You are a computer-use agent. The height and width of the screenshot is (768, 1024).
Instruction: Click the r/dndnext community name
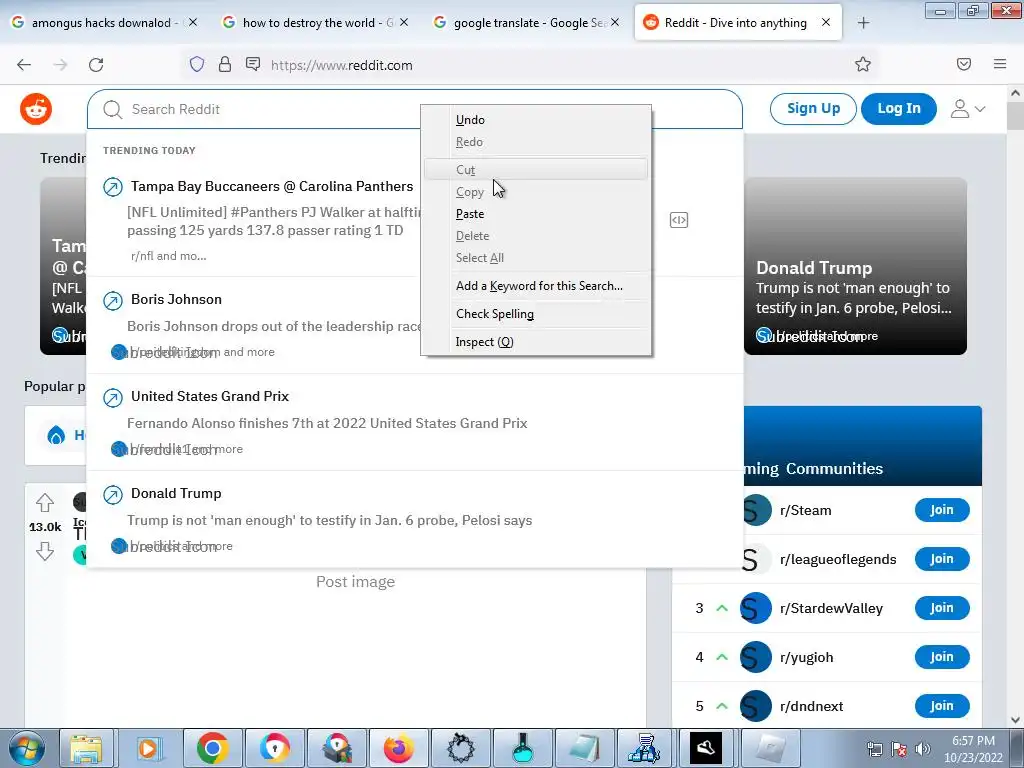click(x=811, y=707)
